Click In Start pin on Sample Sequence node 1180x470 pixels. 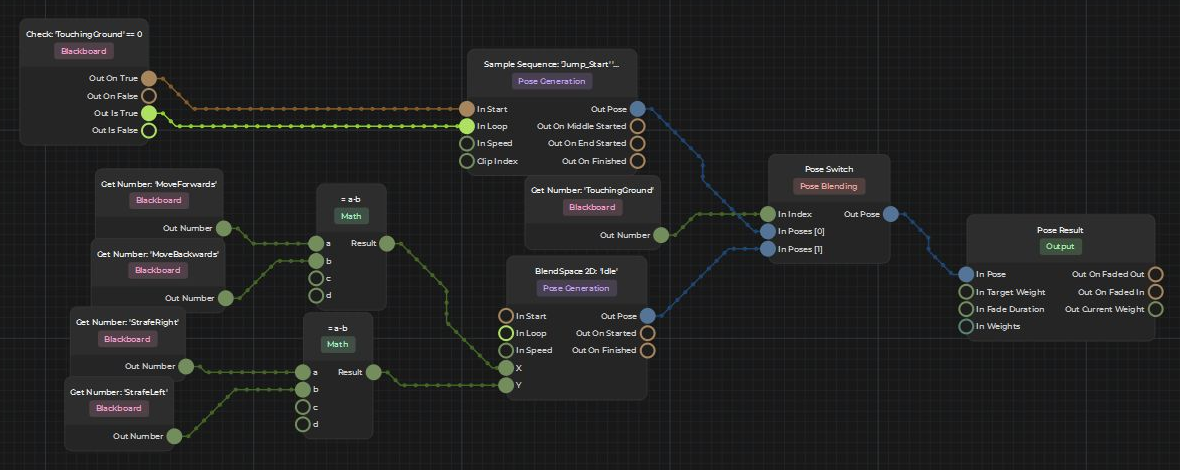tap(467, 109)
